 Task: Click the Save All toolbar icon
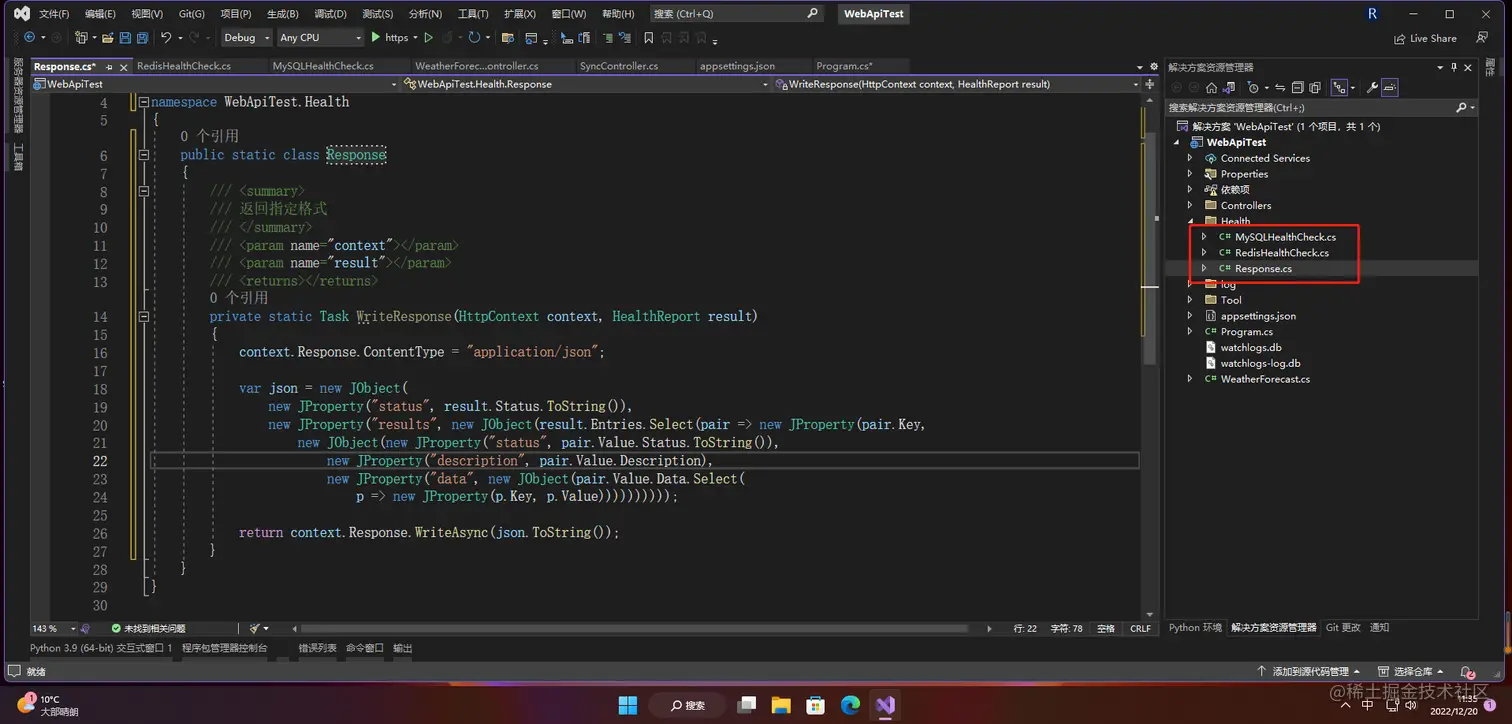[x=142, y=38]
